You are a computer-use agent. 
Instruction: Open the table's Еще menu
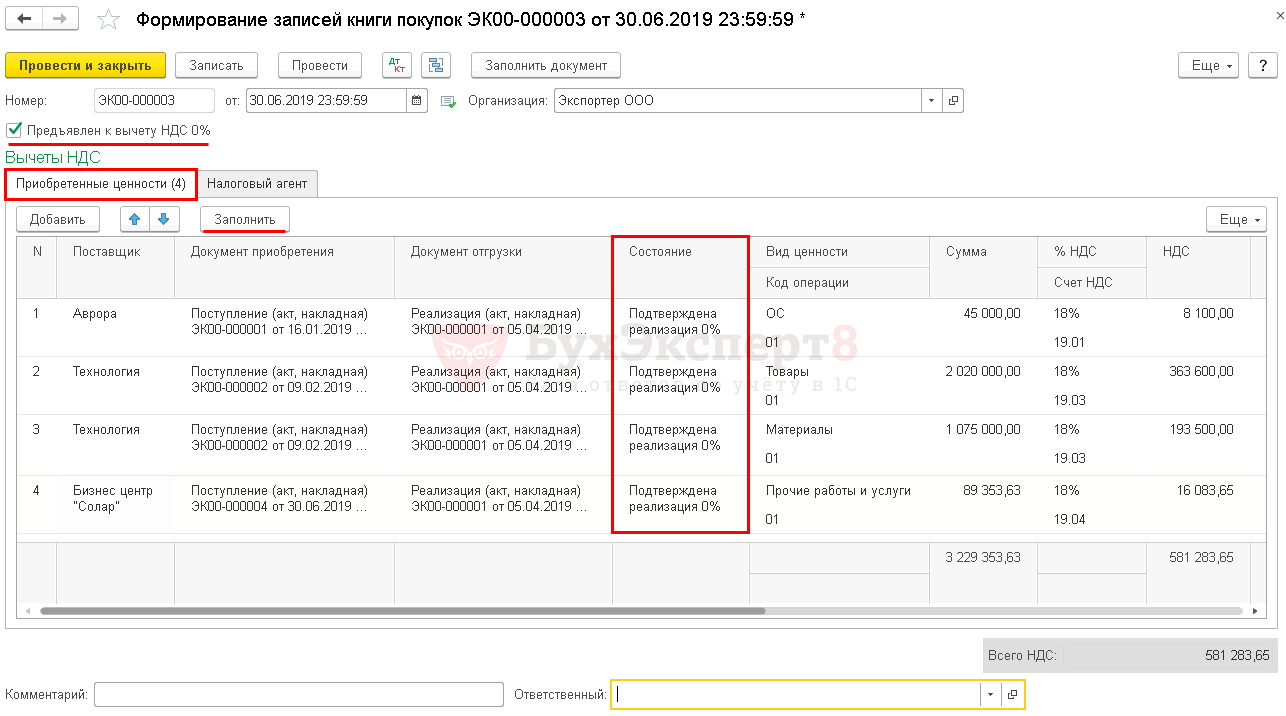[1237, 219]
